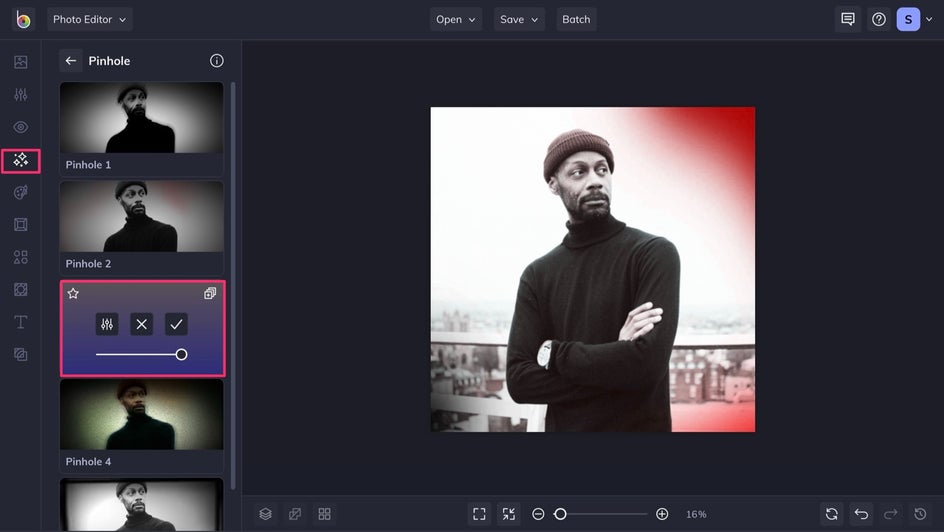Viewport: 944px width, 532px height.
Task: Expand the Photo Editor dropdown
Action: coord(90,19)
